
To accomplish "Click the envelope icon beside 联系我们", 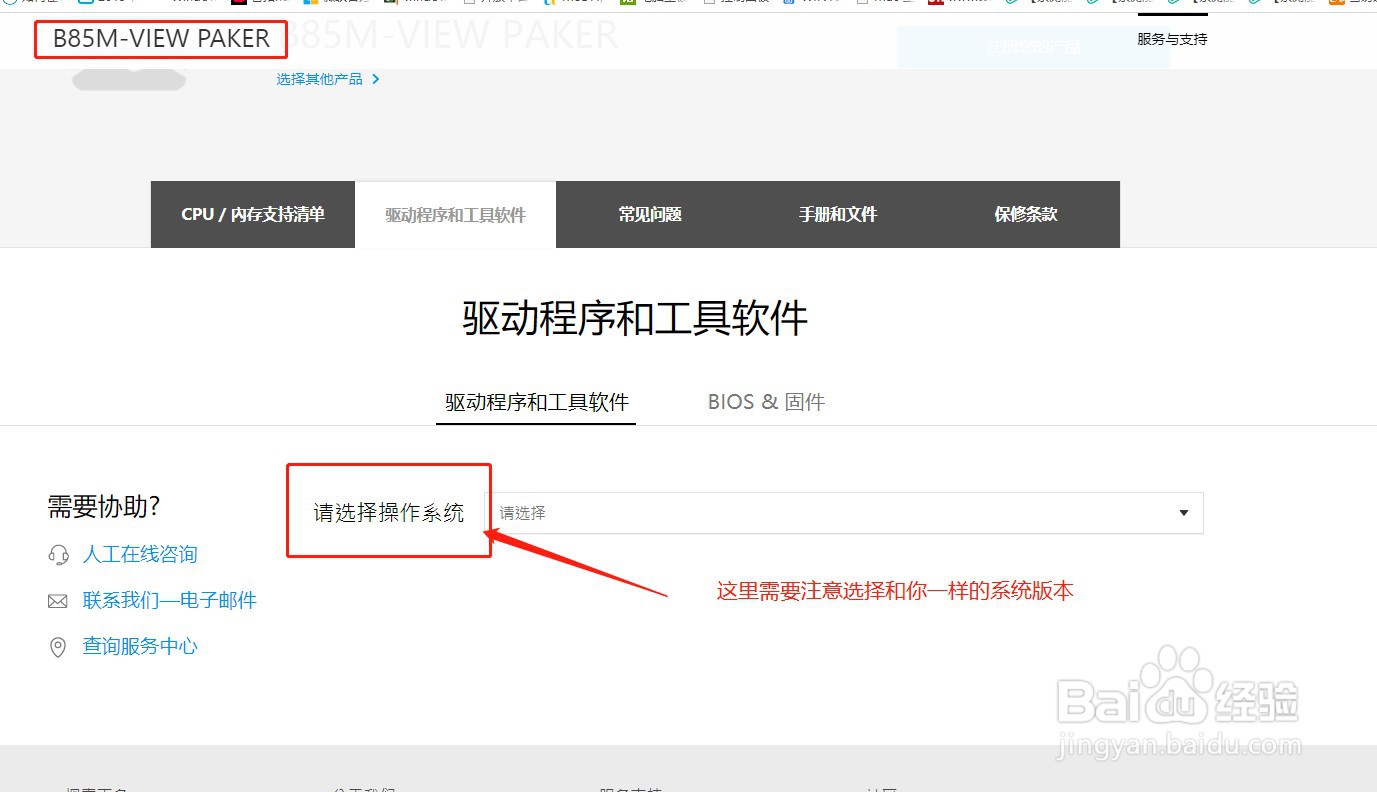I will (58, 600).
